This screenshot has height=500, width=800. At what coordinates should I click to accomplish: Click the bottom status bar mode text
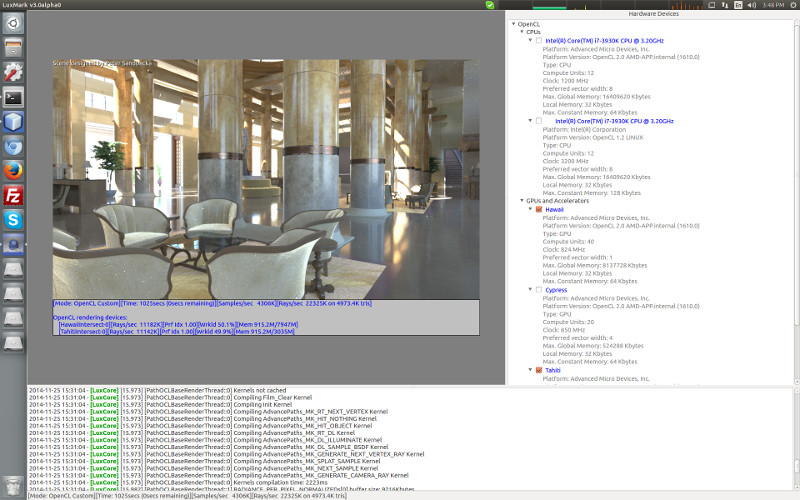[x=187, y=496]
